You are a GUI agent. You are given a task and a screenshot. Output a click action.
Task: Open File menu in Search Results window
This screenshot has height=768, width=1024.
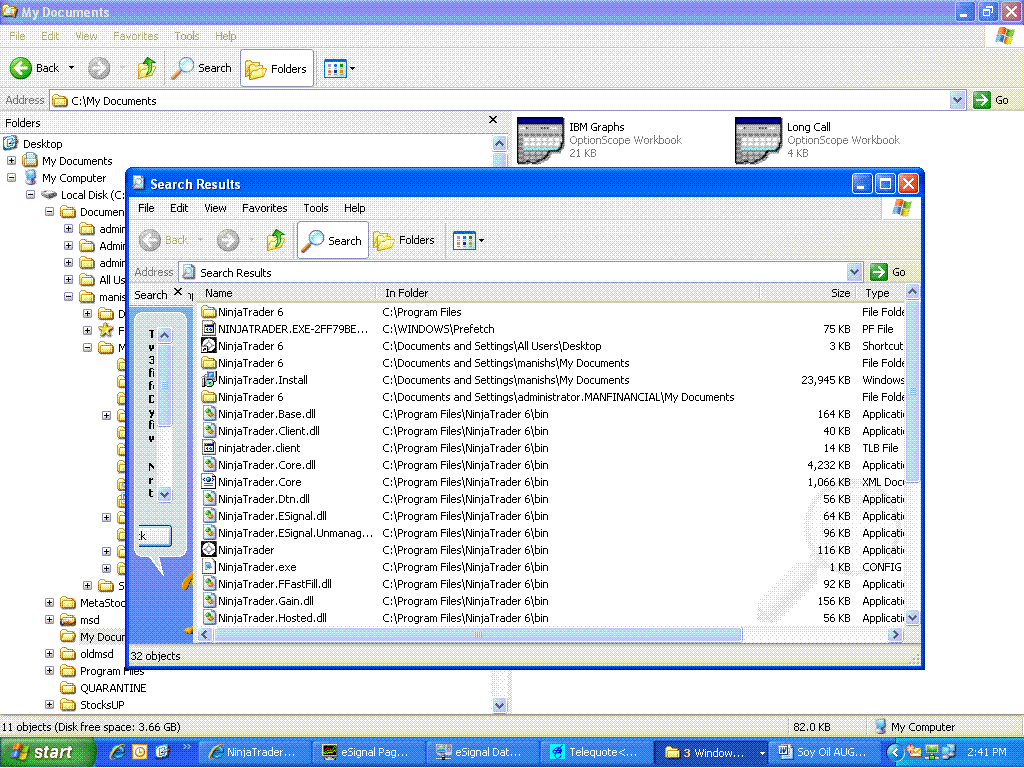point(146,208)
